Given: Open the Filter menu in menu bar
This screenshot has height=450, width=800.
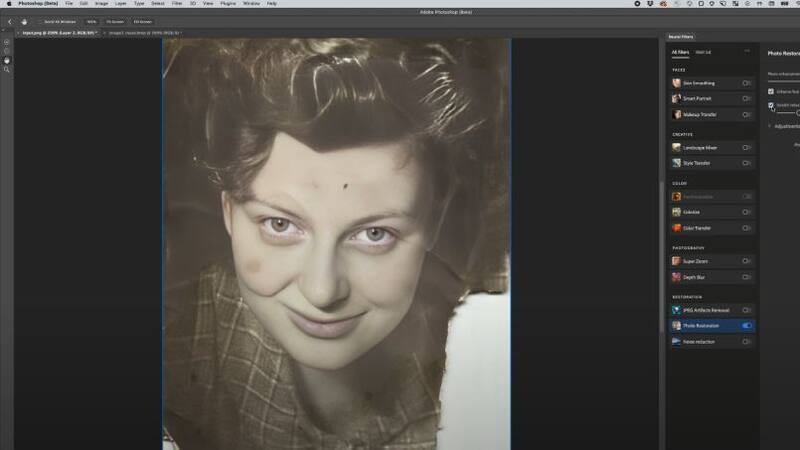Looking at the screenshot, I should point(177,4).
